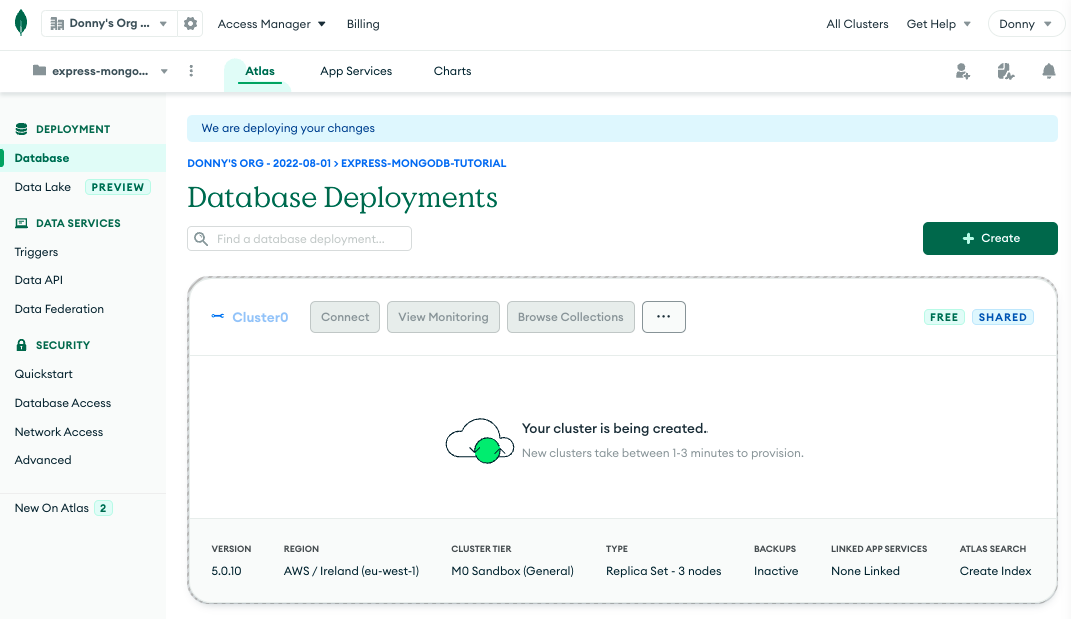Click the Deployment stack icon
The image size is (1071, 619).
point(22,129)
